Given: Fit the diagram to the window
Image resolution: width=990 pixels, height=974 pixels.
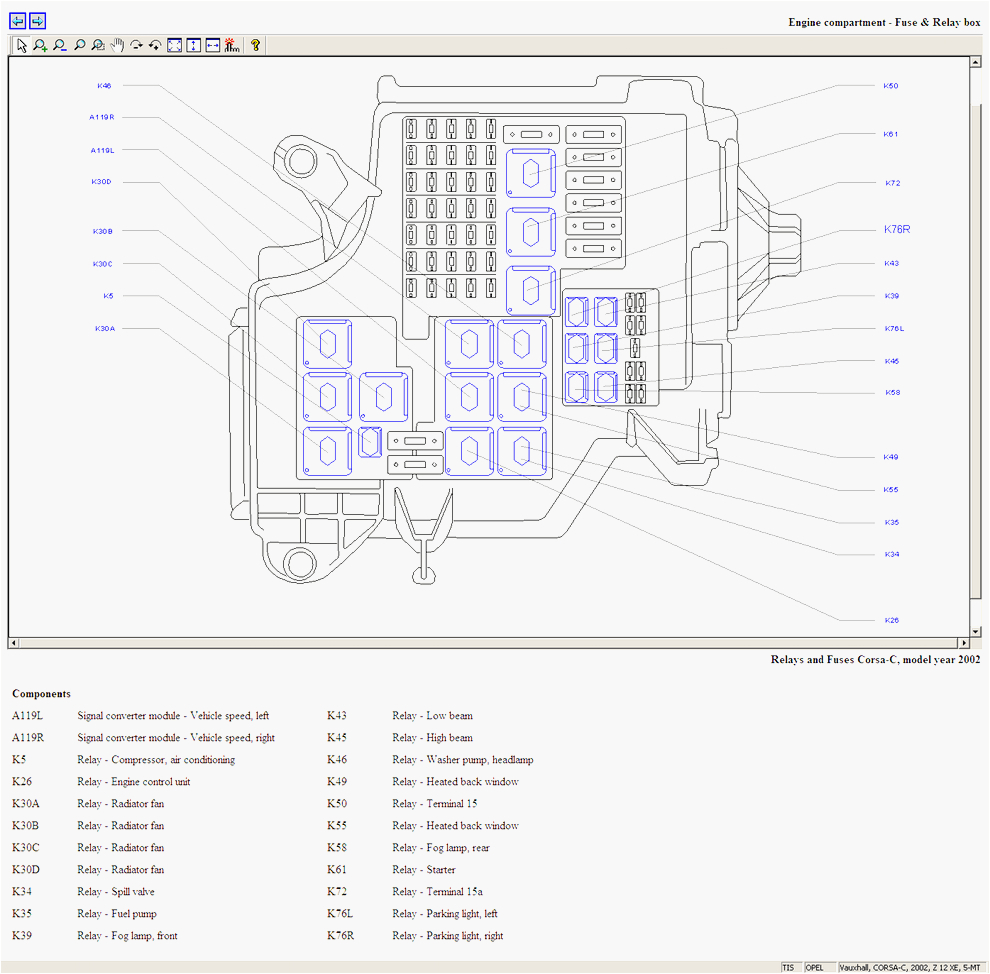Looking at the screenshot, I should click(x=175, y=45).
